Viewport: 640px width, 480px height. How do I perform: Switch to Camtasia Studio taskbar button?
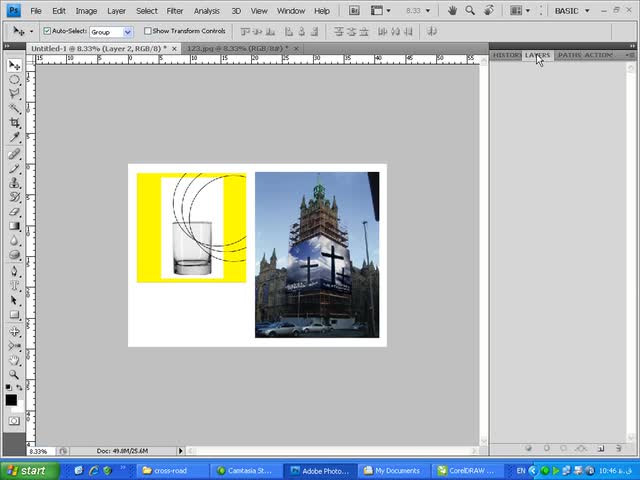pyautogui.click(x=246, y=471)
